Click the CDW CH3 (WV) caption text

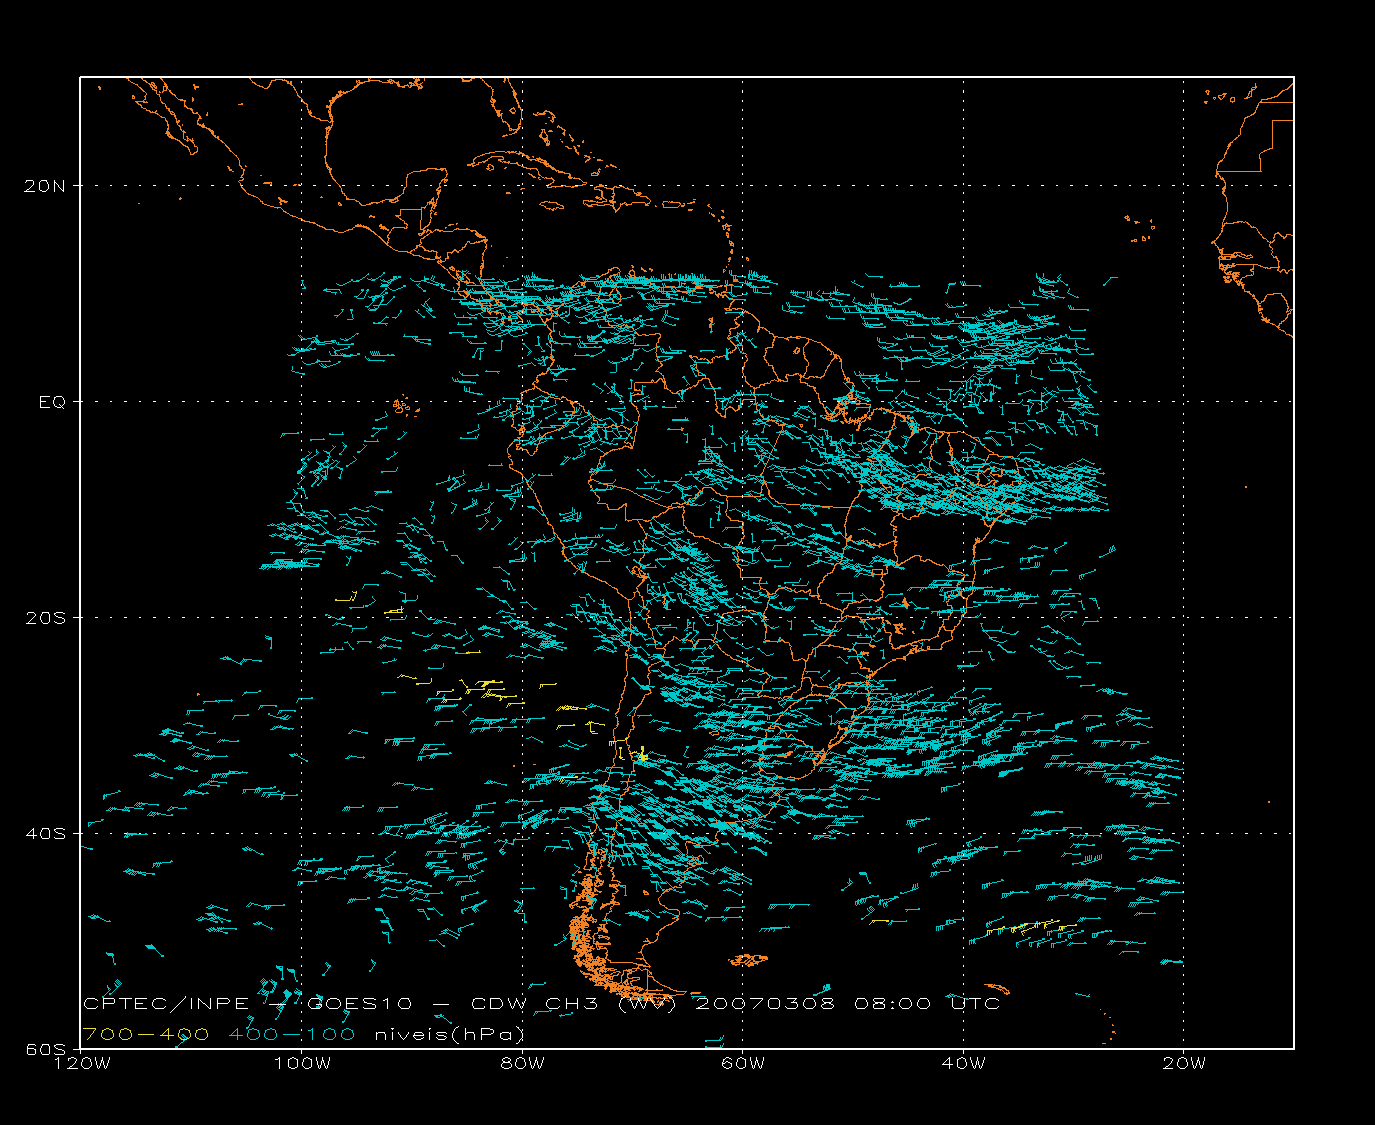coord(574,1003)
